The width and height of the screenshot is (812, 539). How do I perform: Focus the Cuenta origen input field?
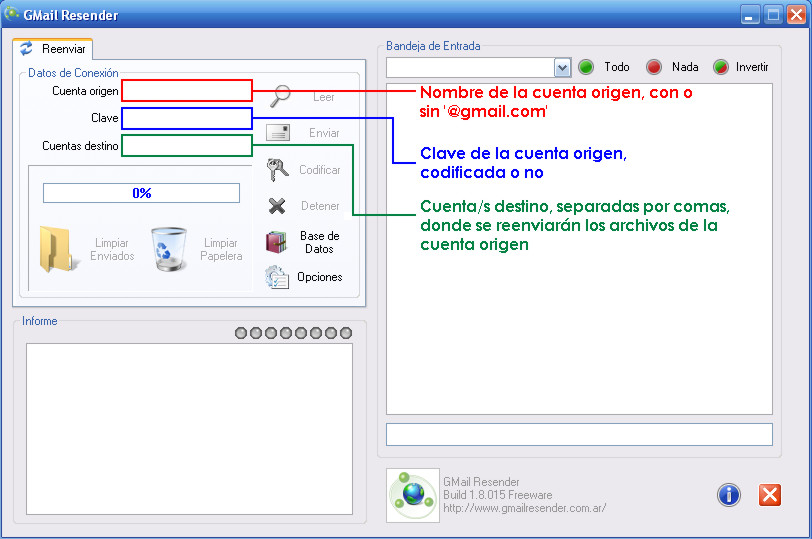click(187, 91)
